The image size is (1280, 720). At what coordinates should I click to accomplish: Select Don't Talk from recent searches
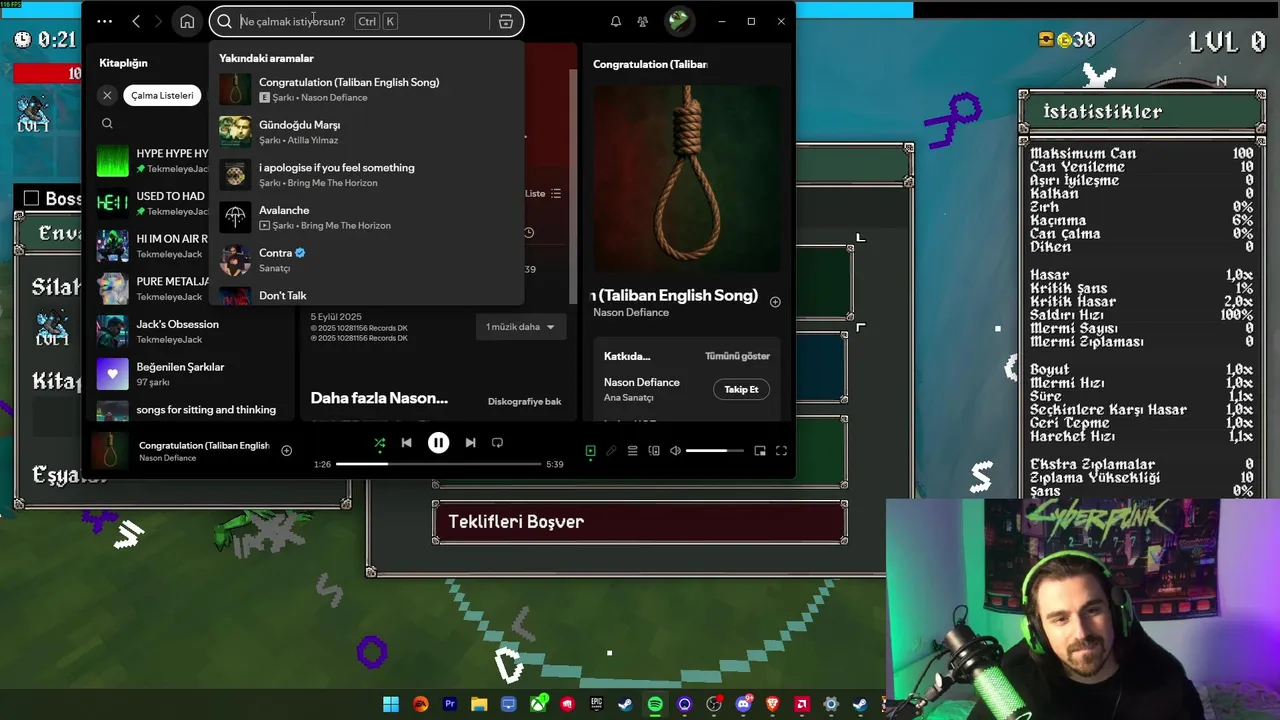366,295
